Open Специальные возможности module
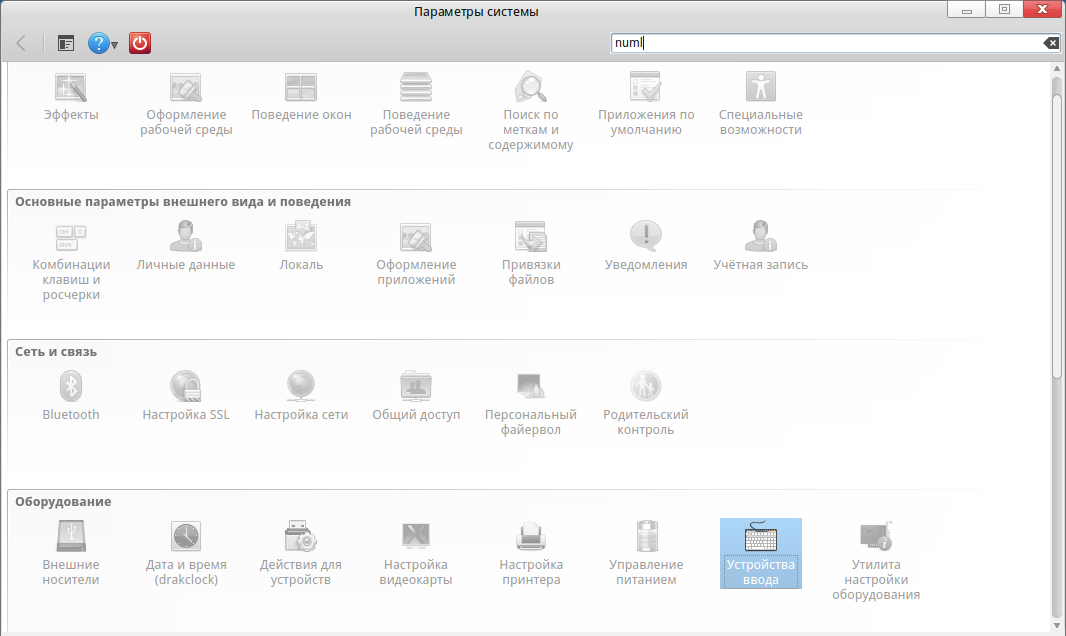Viewport: 1066px width, 636px height. 761,105
